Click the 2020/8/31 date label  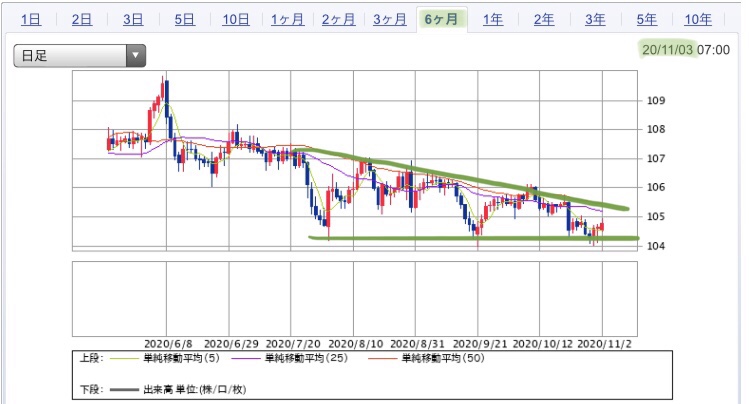pos(417,344)
